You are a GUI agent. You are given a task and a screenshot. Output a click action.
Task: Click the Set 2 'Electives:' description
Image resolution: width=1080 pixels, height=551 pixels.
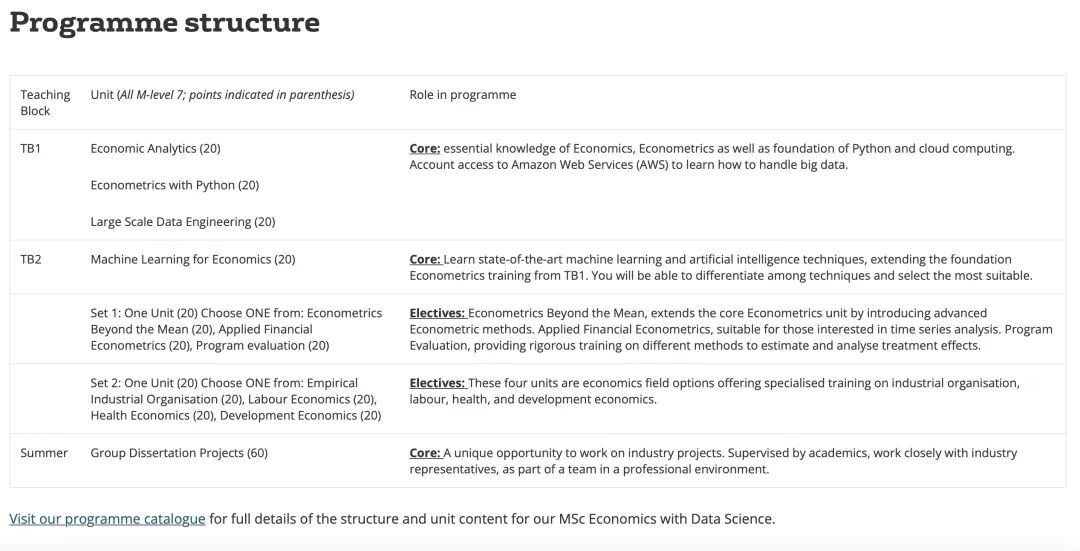[714, 391]
